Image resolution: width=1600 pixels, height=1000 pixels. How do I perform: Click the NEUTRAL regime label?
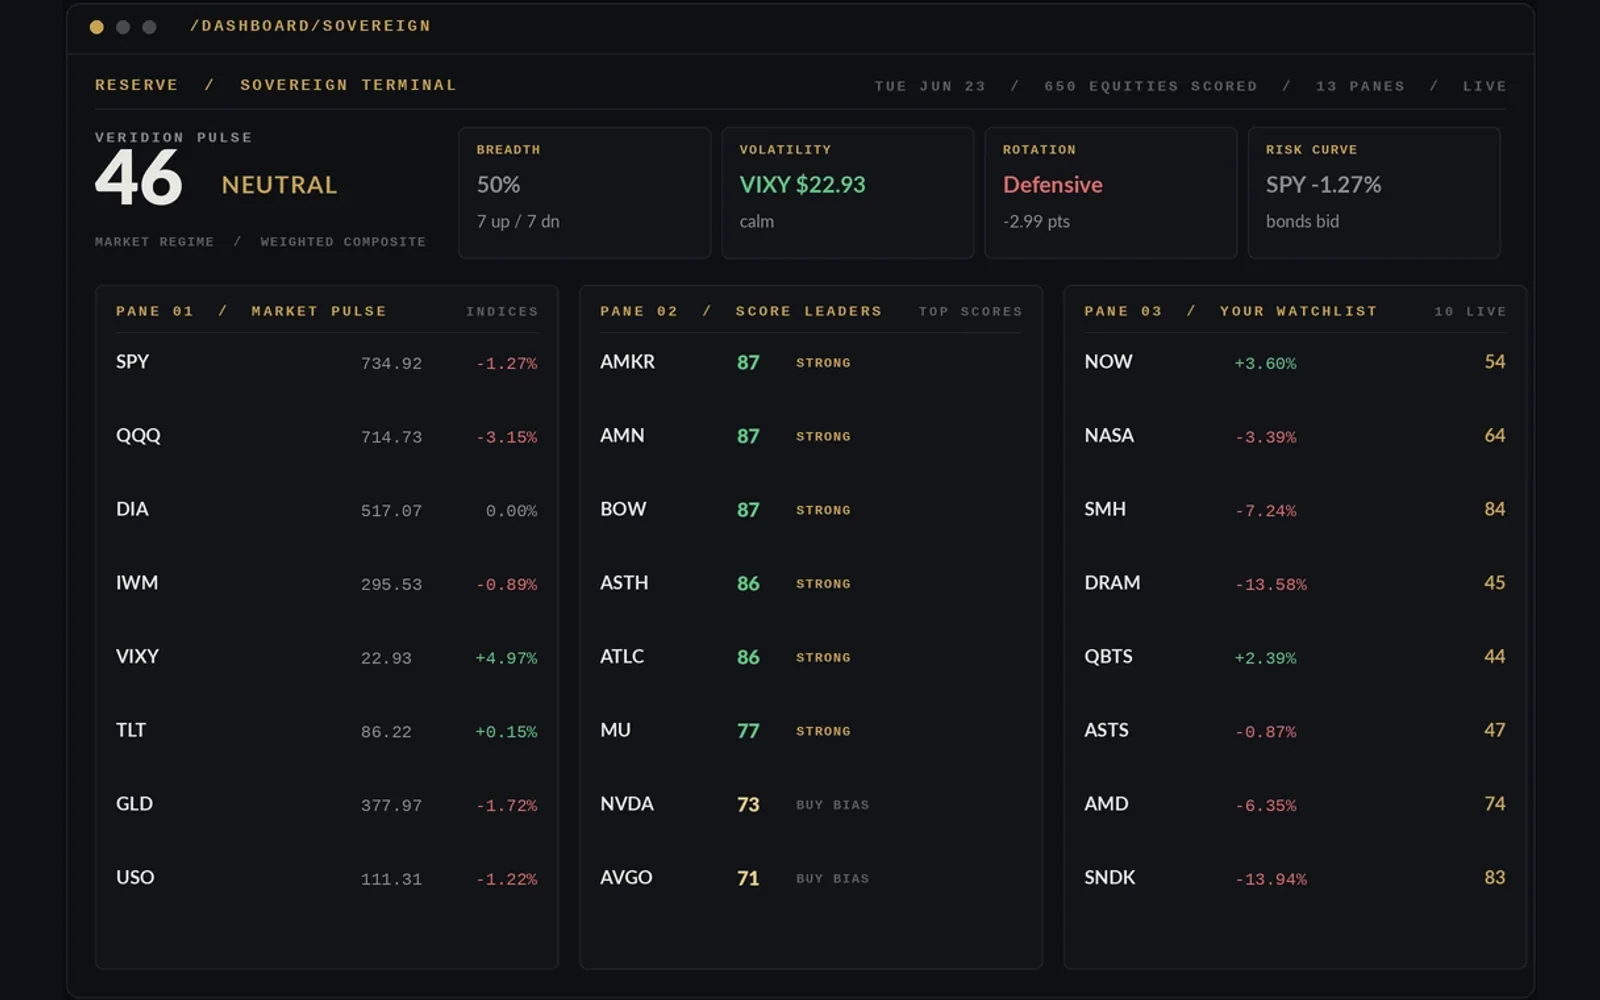tap(279, 185)
